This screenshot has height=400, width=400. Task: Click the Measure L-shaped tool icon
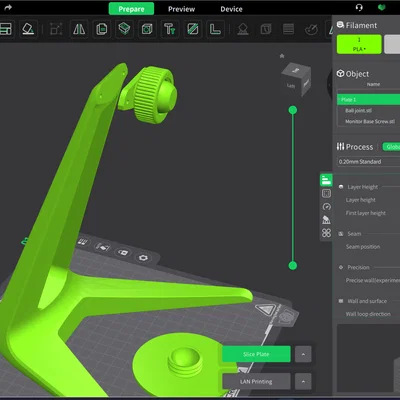(x=215, y=29)
